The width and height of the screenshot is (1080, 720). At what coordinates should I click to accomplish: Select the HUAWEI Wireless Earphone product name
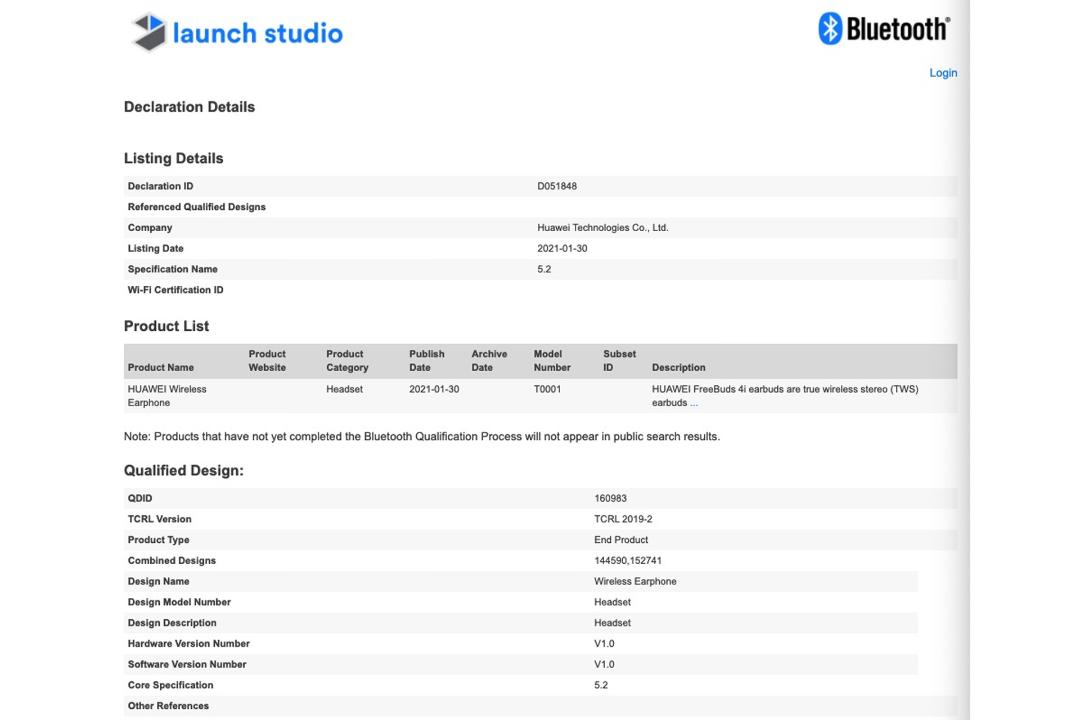click(x=167, y=395)
